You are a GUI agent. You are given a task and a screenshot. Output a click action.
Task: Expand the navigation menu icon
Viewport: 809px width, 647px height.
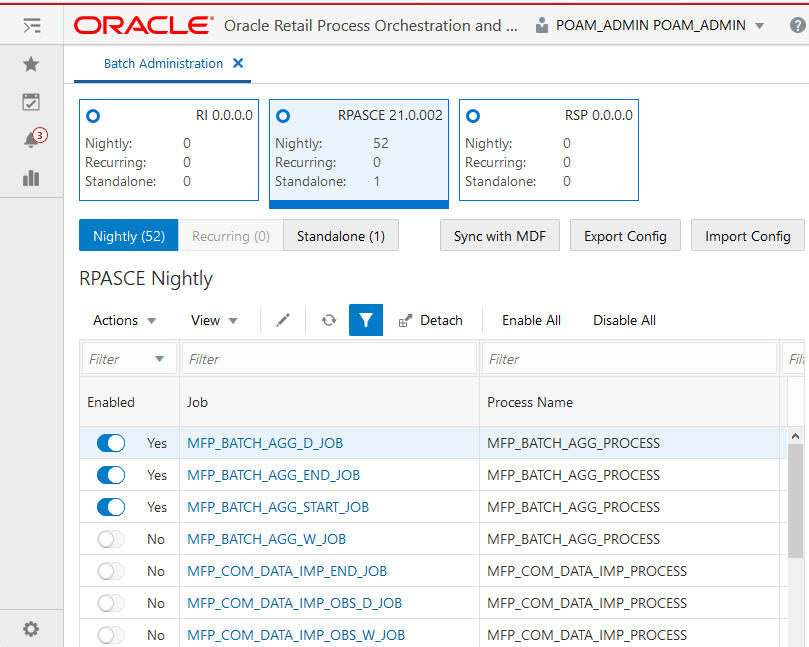click(31, 25)
